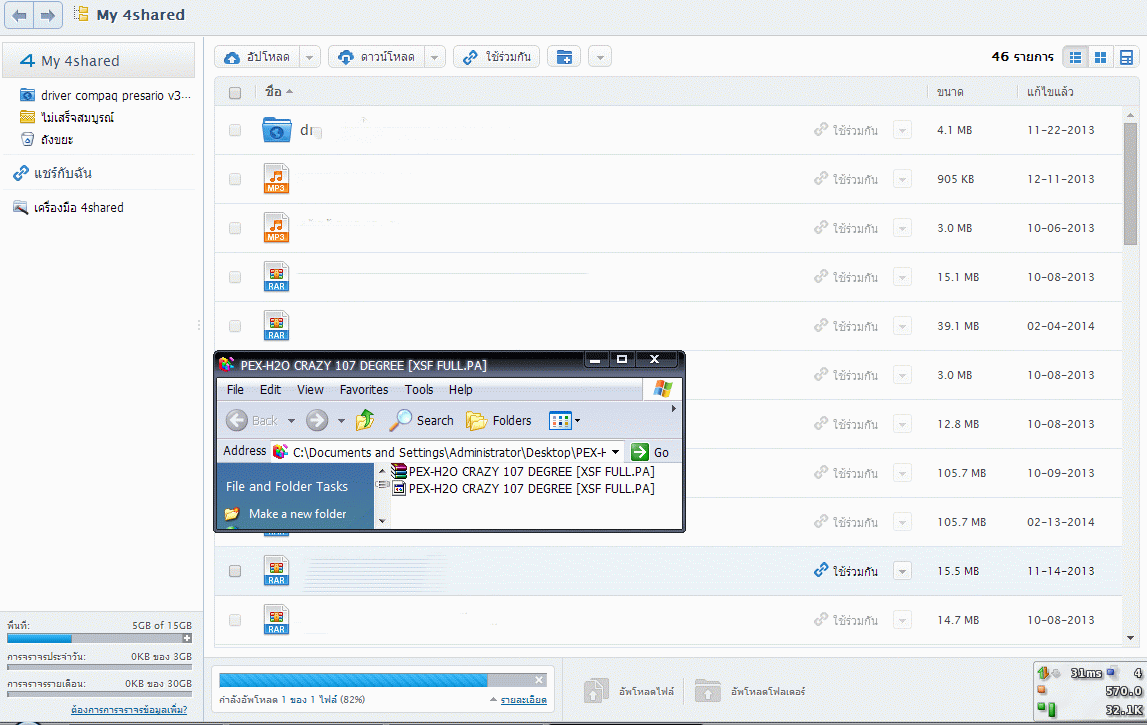Open the Edit menu in Explorer
Viewport: 1147px width, 725px height.
tap(270, 389)
